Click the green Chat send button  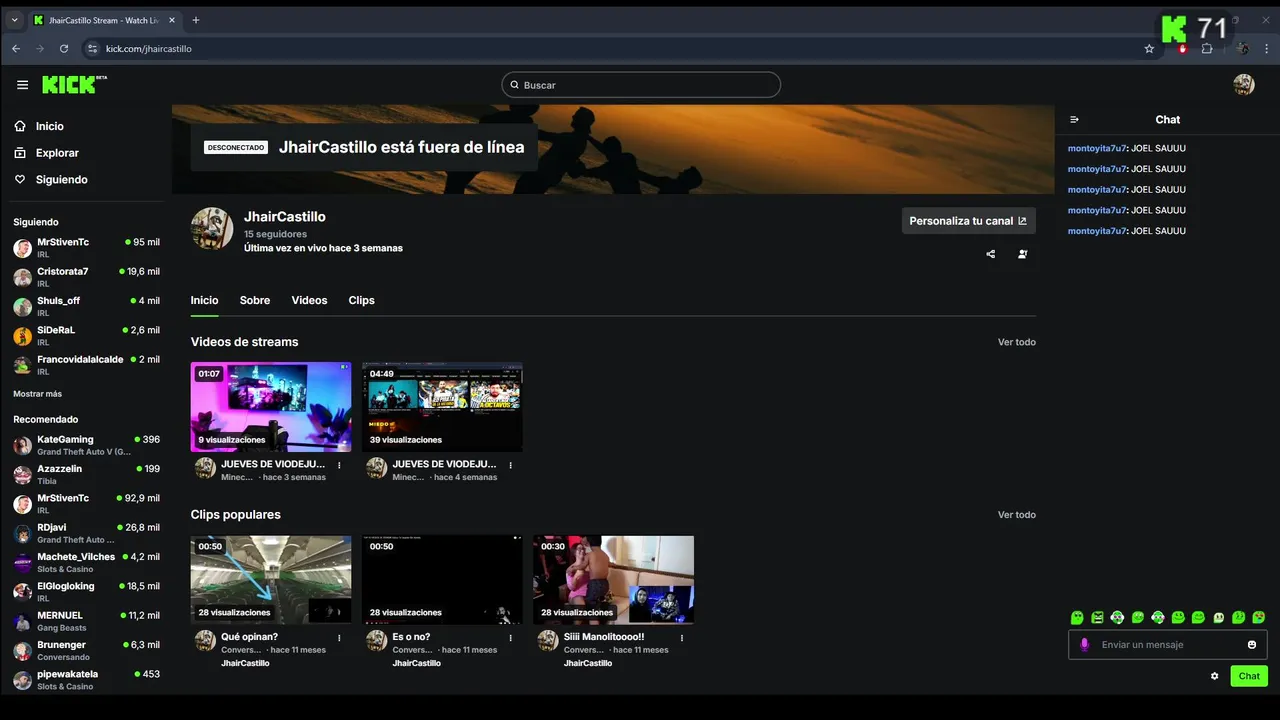click(1249, 676)
